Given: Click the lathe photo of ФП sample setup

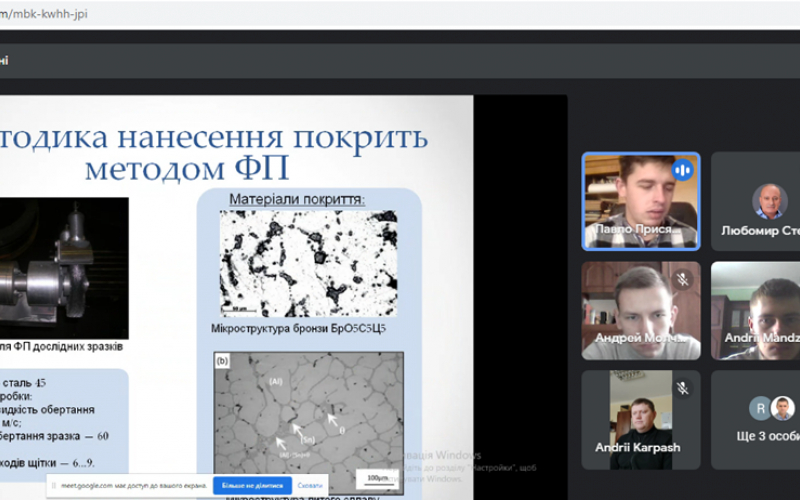Looking at the screenshot, I should [x=64, y=268].
